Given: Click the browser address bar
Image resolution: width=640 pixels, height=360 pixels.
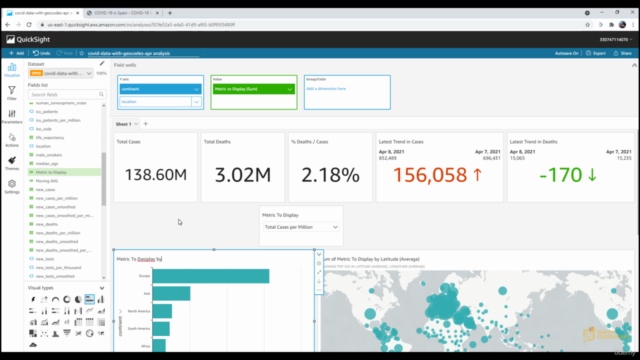Looking at the screenshot, I should 310,24.
